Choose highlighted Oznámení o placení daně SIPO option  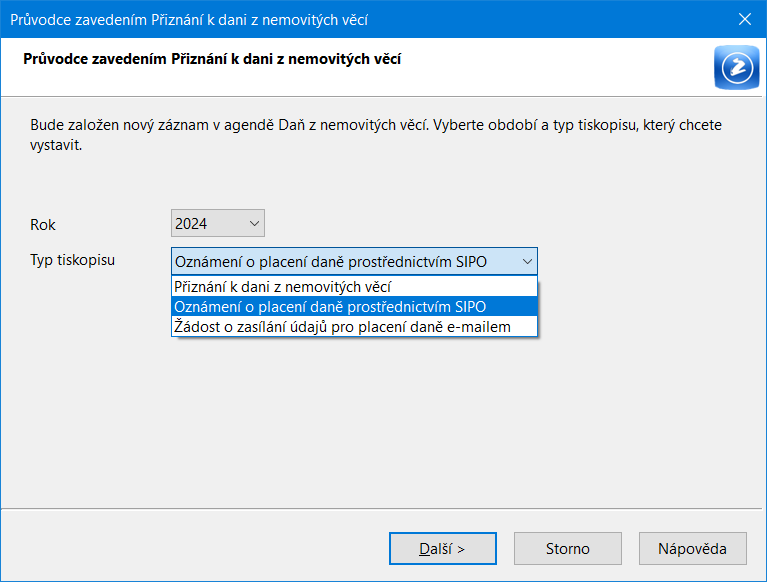(x=330, y=307)
